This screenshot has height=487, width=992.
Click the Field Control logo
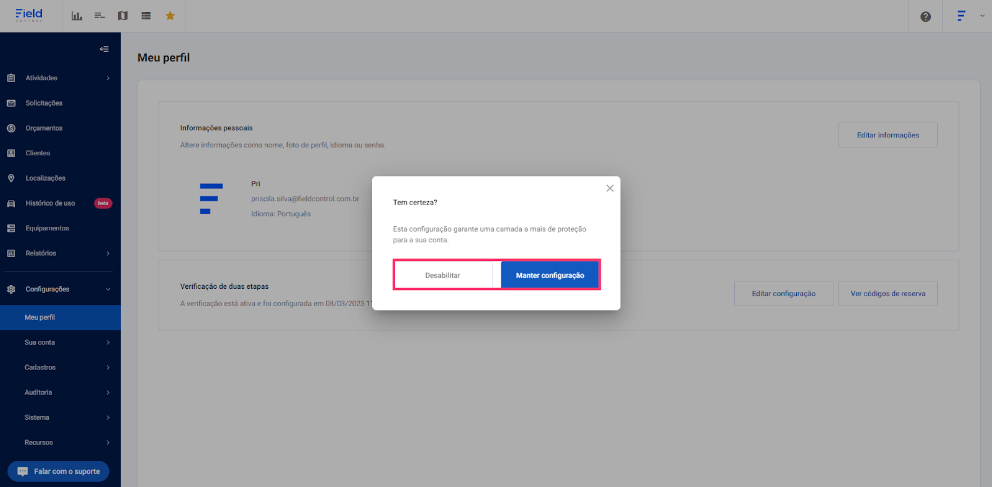pyautogui.click(x=29, y=15)
